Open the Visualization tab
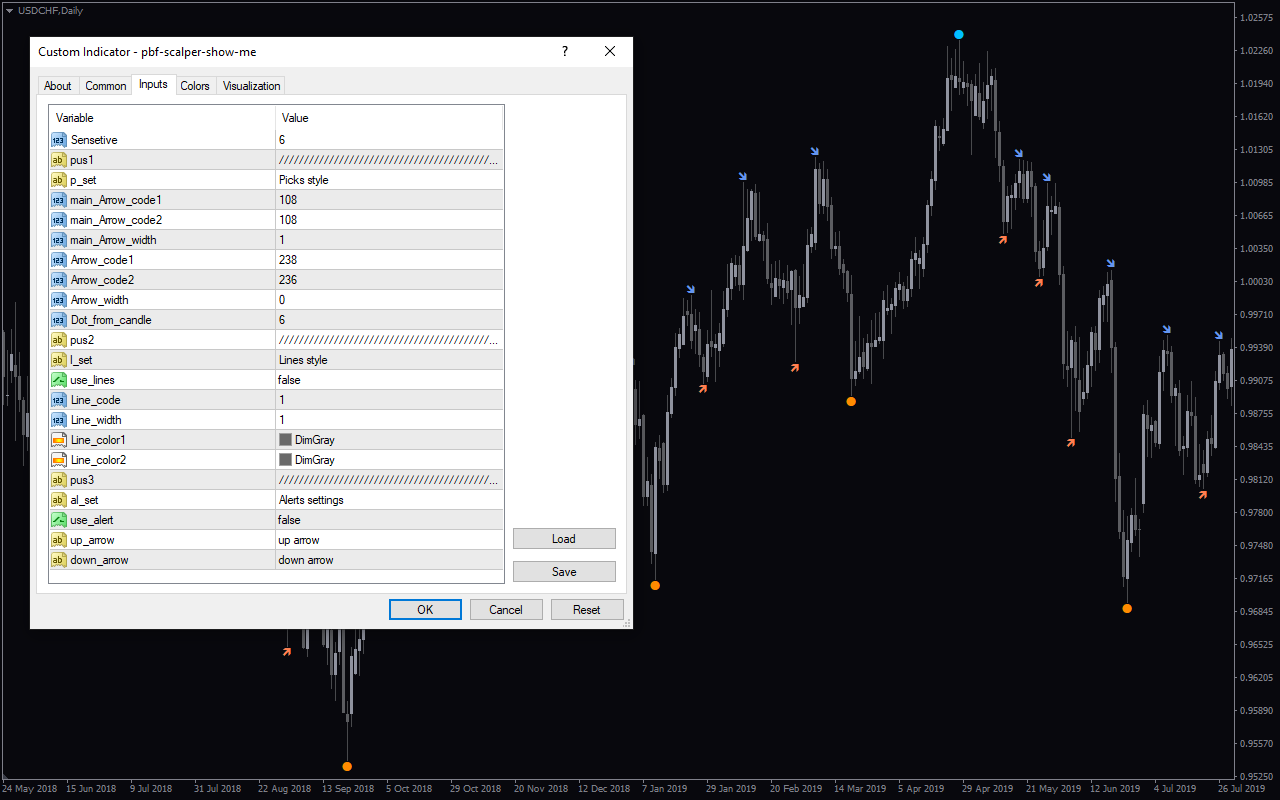Viewport: 1280px width, 800px height. (x=252, y=86)
